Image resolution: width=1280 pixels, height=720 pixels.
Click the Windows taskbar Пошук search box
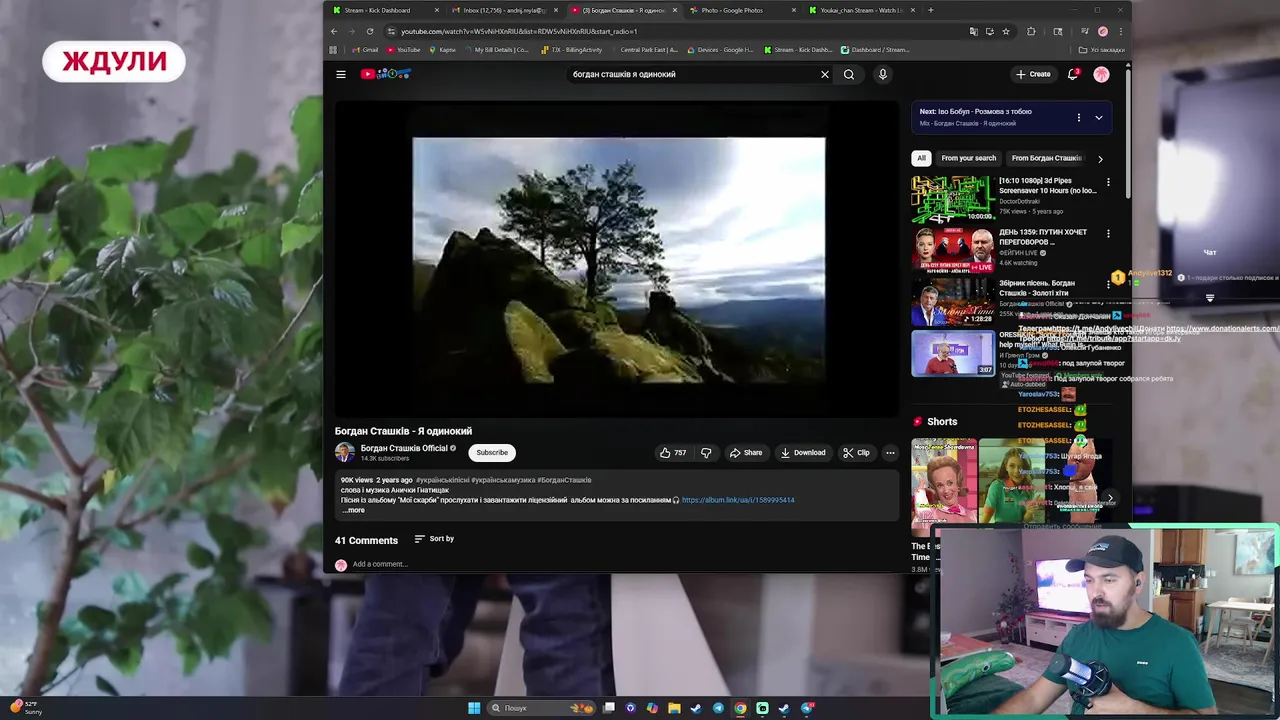pyautogui.click(x=540, y=708)
